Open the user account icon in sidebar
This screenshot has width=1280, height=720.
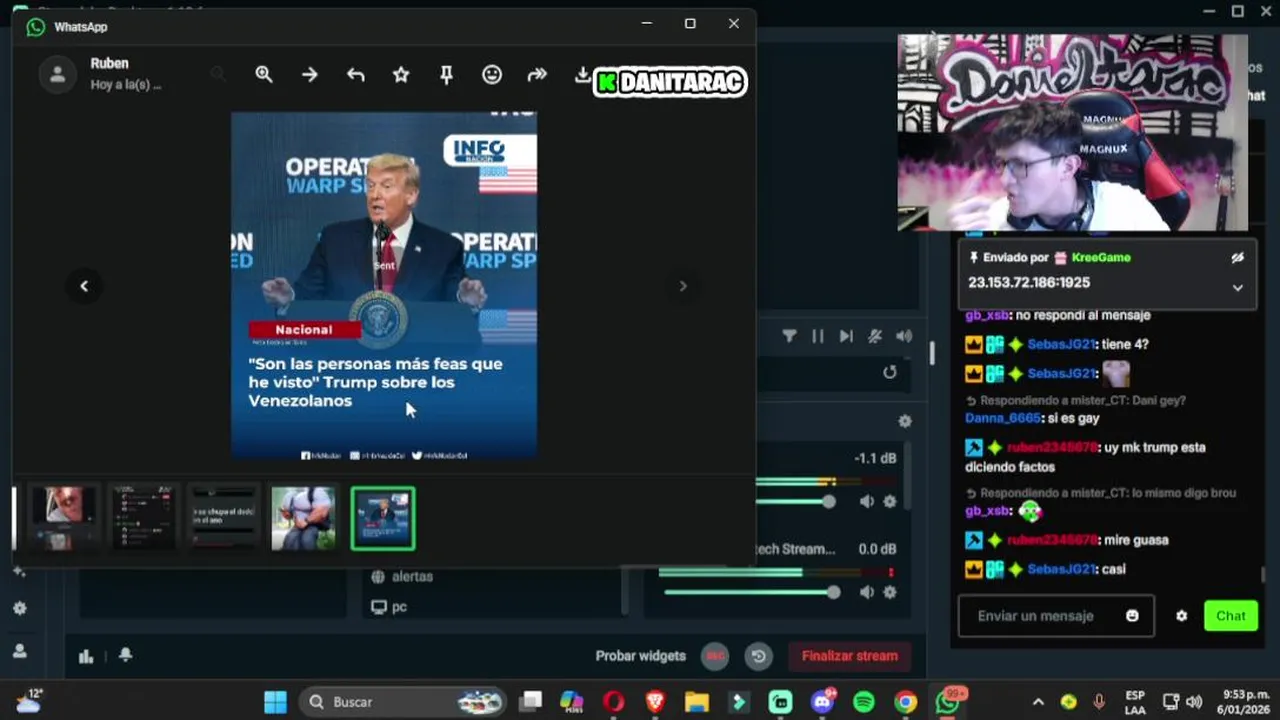pos(19,650)
